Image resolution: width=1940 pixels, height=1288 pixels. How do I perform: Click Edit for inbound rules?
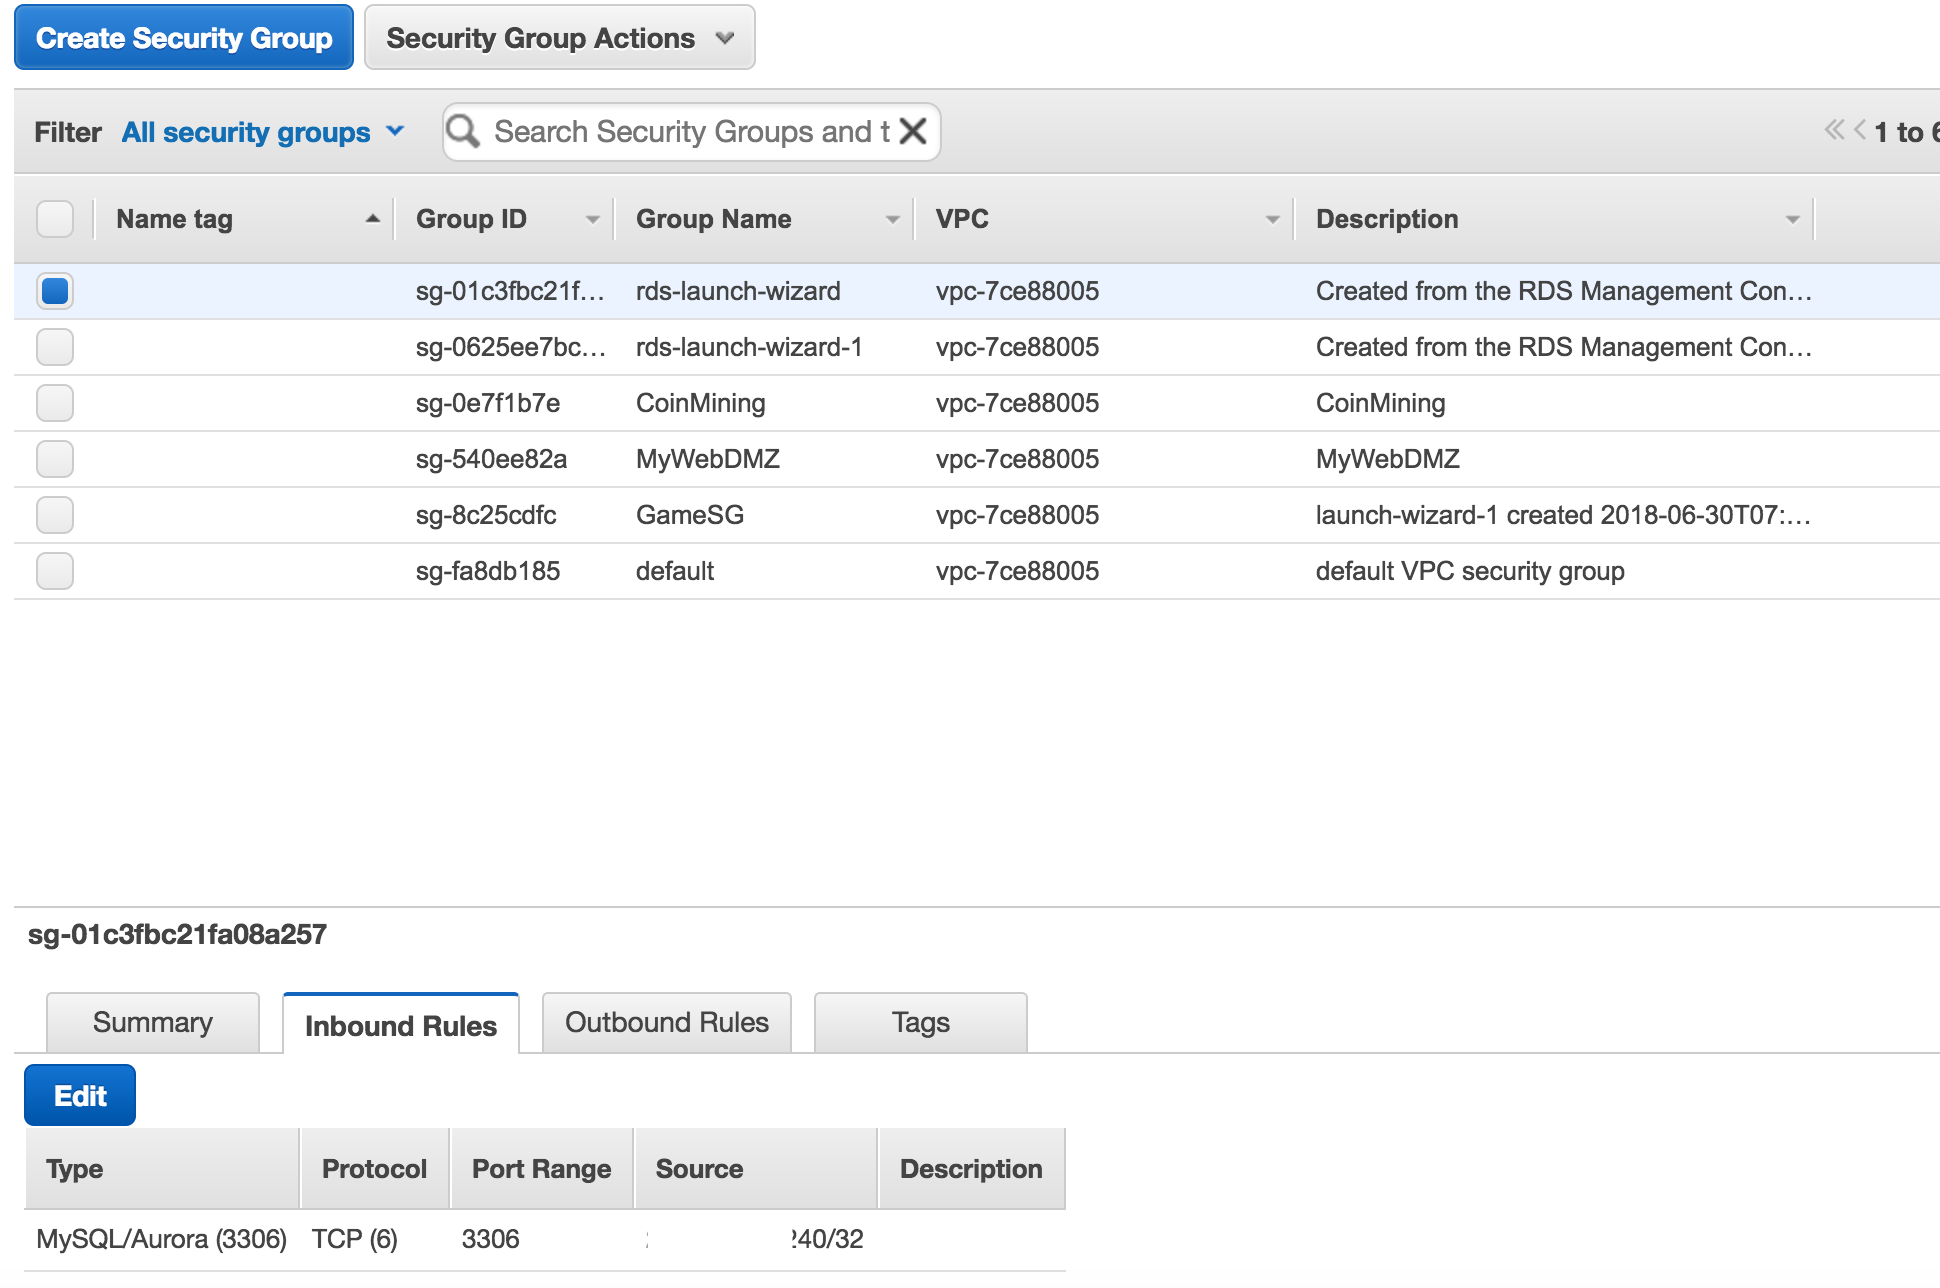[80, 1096]
